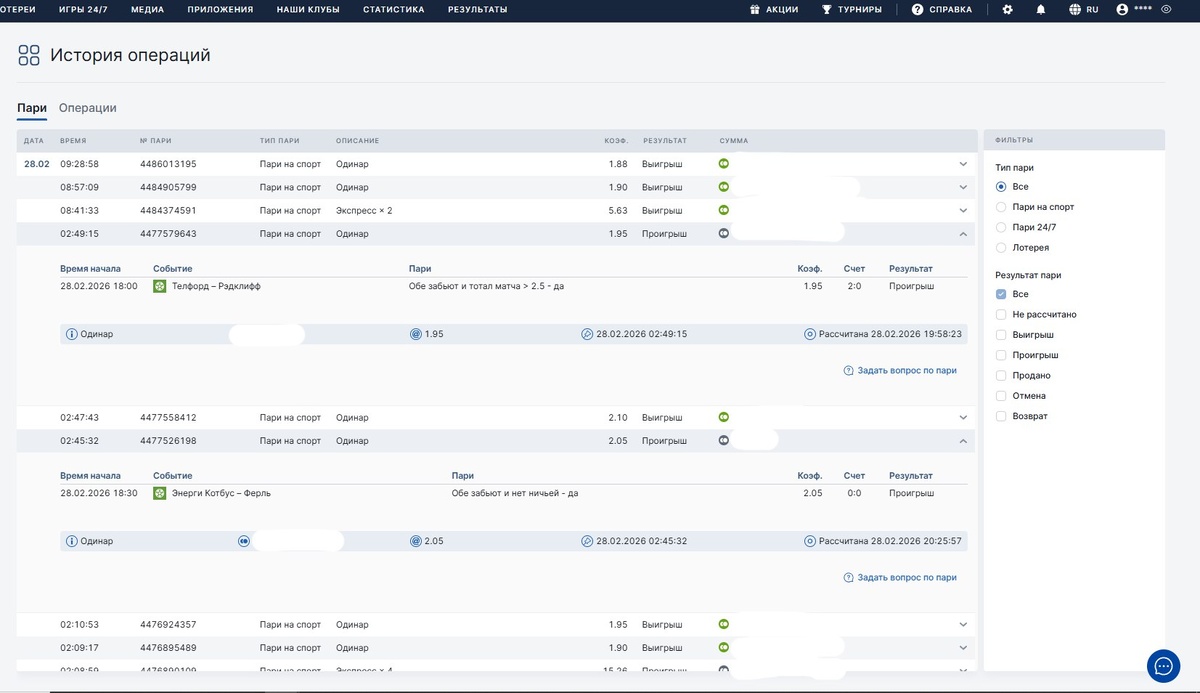Enable the Продано checkbox
Viewport: 1200px width, 693px height.
1001,376
